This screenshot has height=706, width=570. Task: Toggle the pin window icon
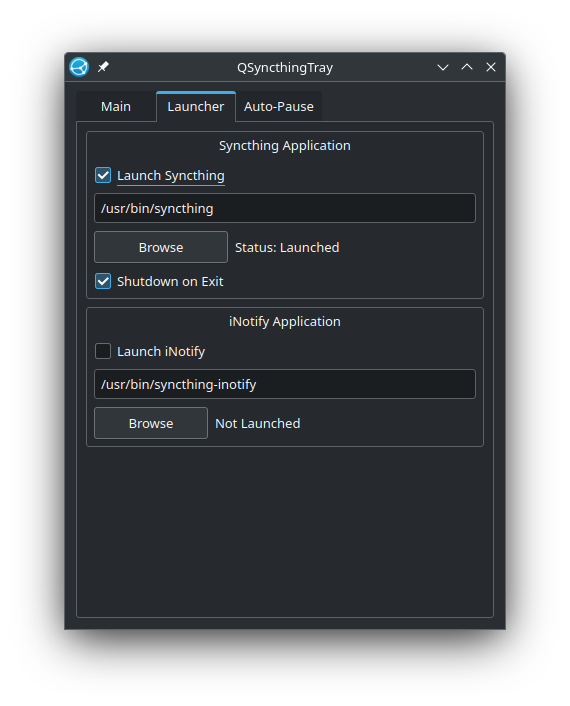point(103,67)
